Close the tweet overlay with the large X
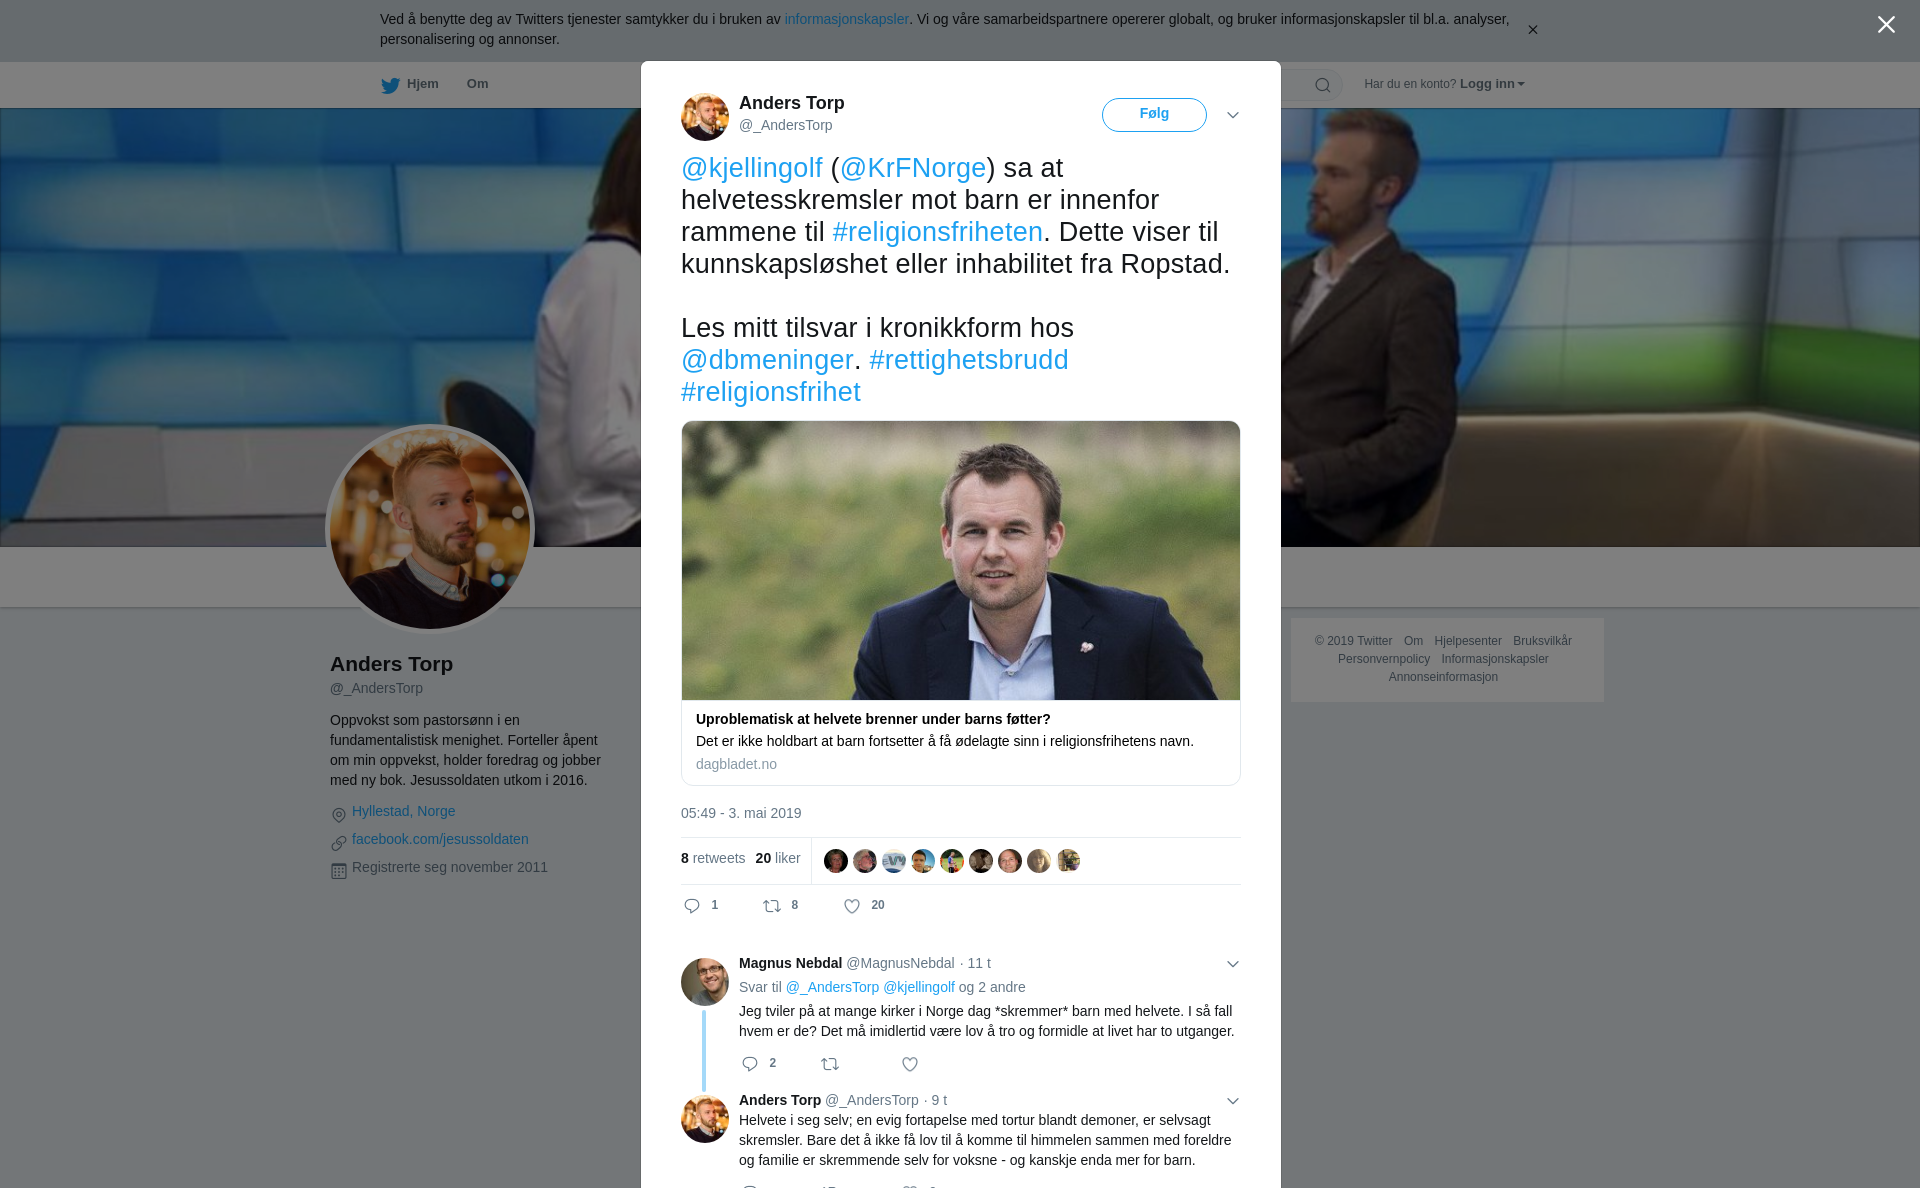The image size is (1920, 1188). pyautogui.click(x=1886, y=25)
